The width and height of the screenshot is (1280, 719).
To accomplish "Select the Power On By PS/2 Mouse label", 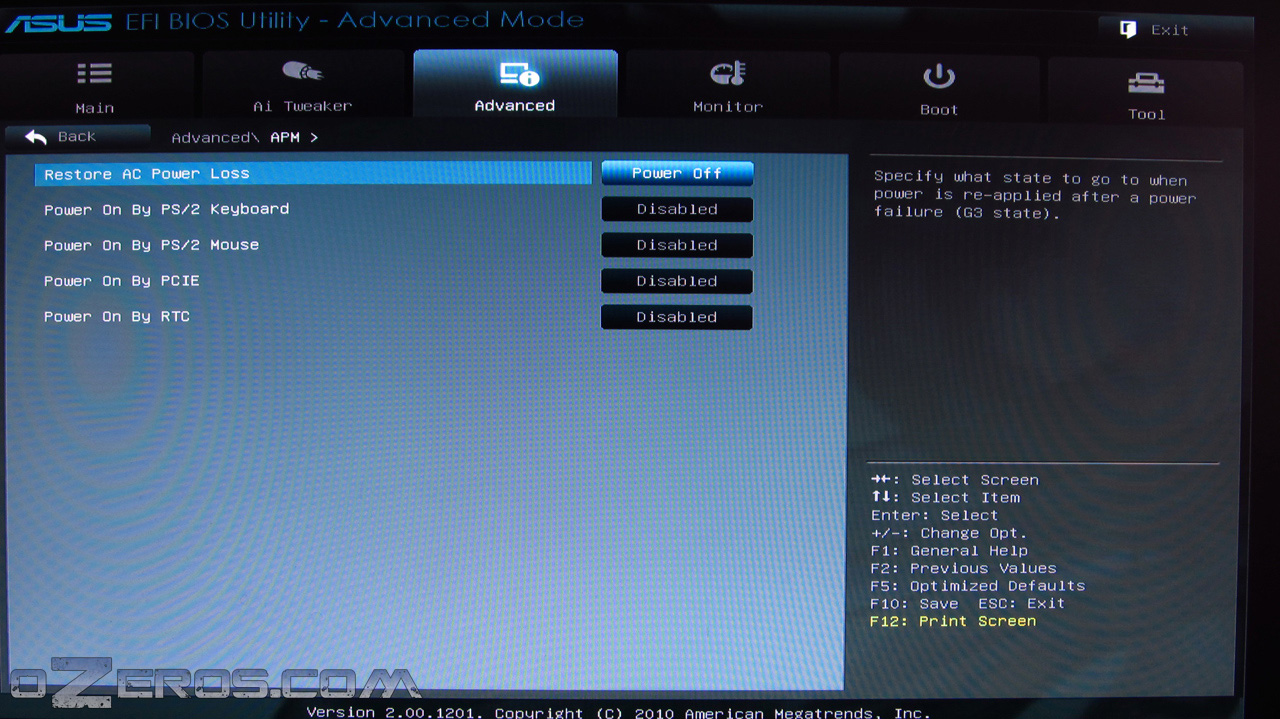I will [151, 245].
